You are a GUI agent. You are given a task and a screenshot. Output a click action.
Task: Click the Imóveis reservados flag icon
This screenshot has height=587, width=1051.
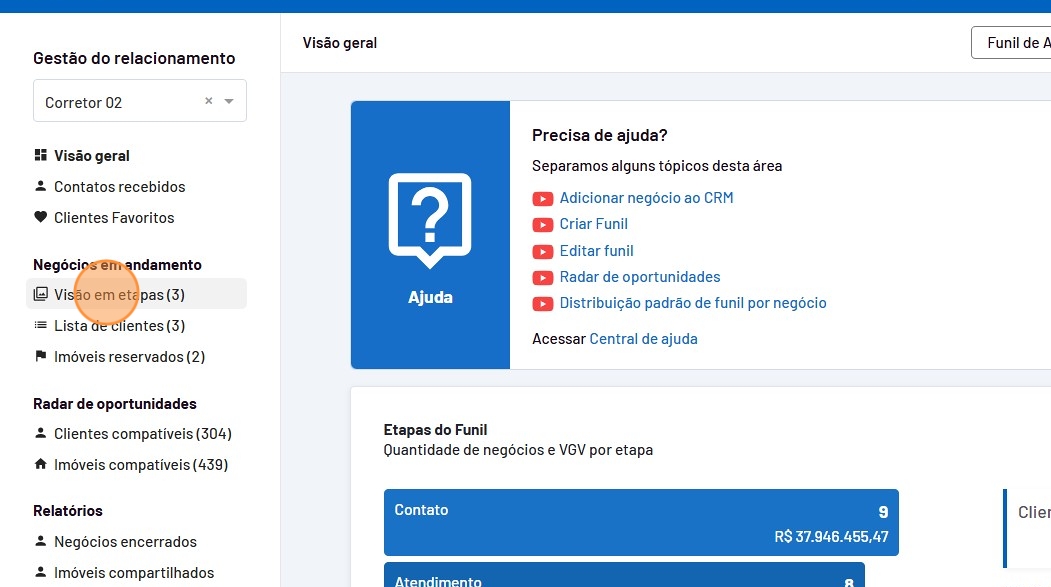[x=40, y=357]
